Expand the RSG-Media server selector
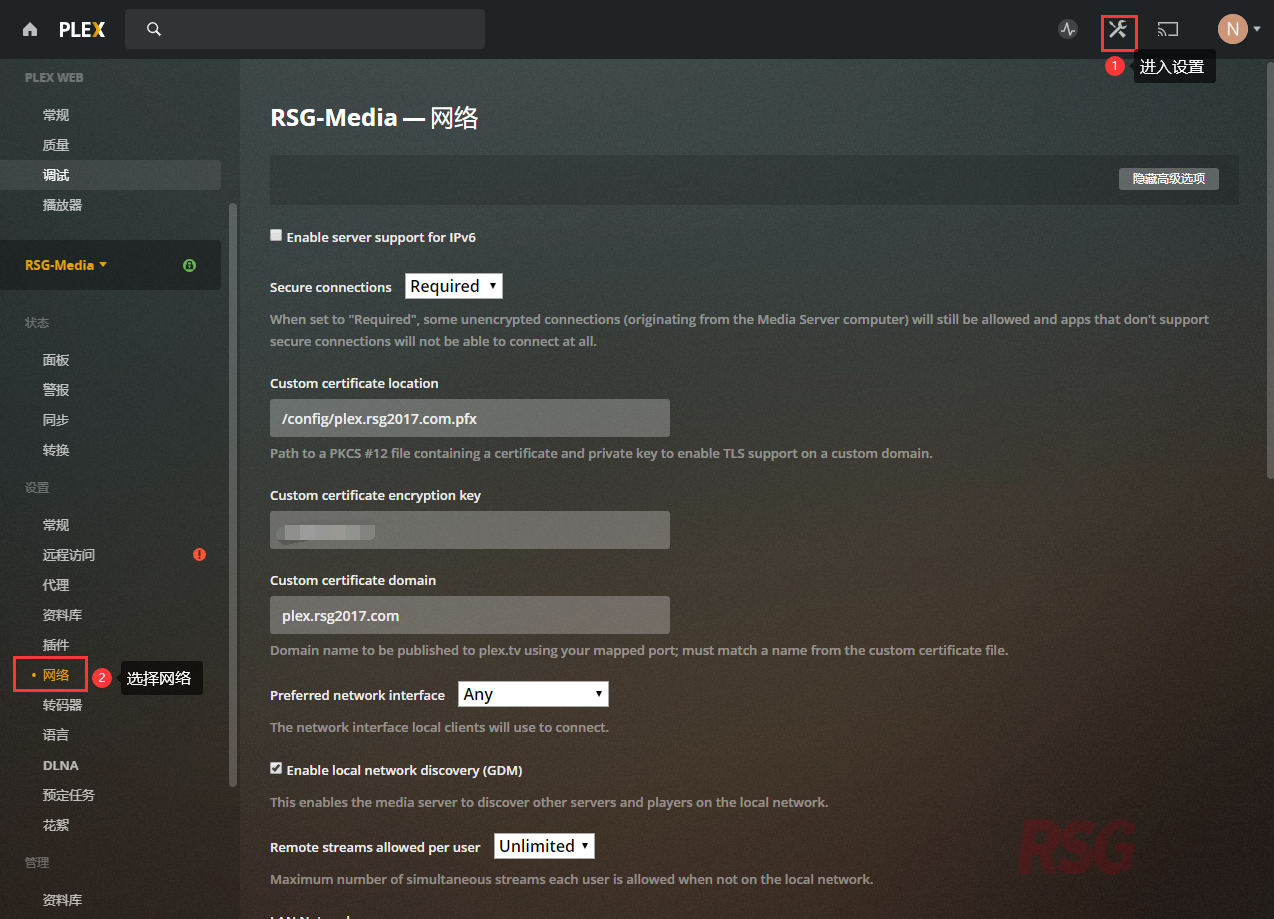Screen dimensions: 1274x919 [66, 265]
